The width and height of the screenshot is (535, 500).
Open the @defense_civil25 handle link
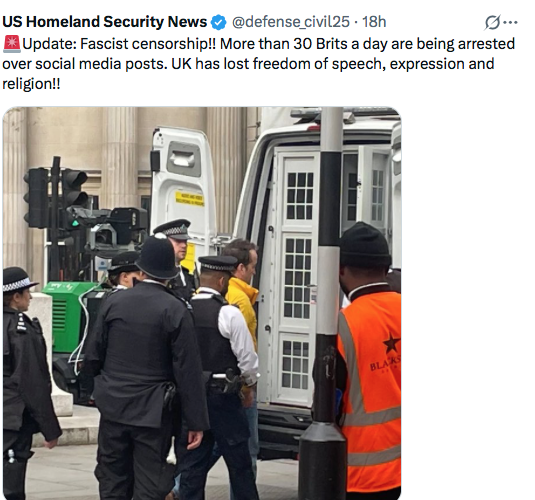291,22
